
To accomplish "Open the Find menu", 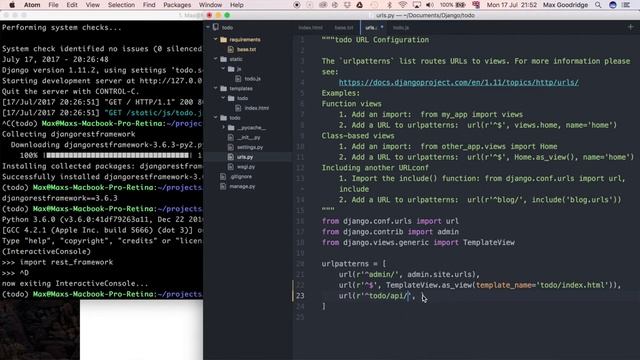I will point(149,5).
